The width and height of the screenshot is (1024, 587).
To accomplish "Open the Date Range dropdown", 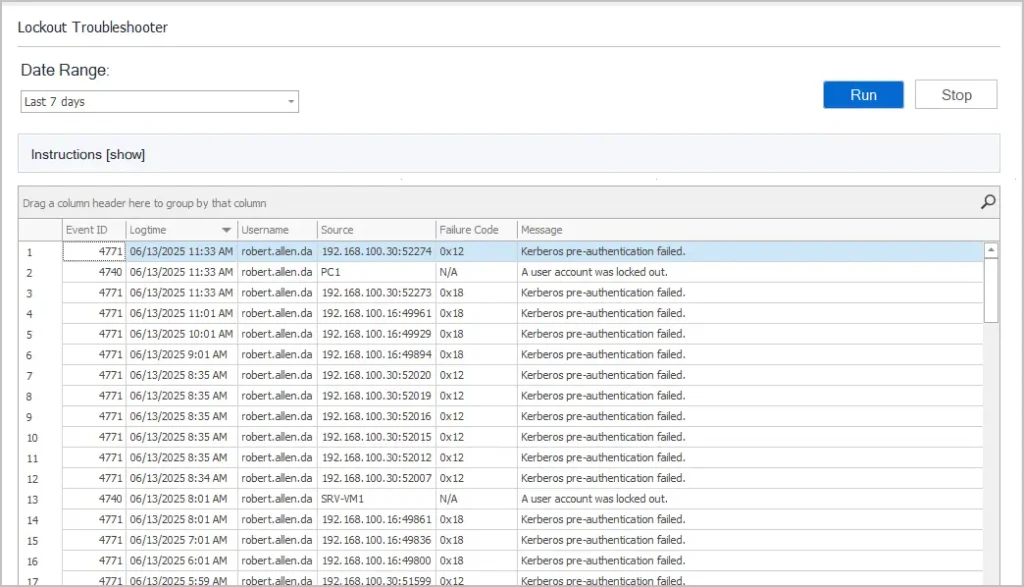I will (x=159, y=102).
